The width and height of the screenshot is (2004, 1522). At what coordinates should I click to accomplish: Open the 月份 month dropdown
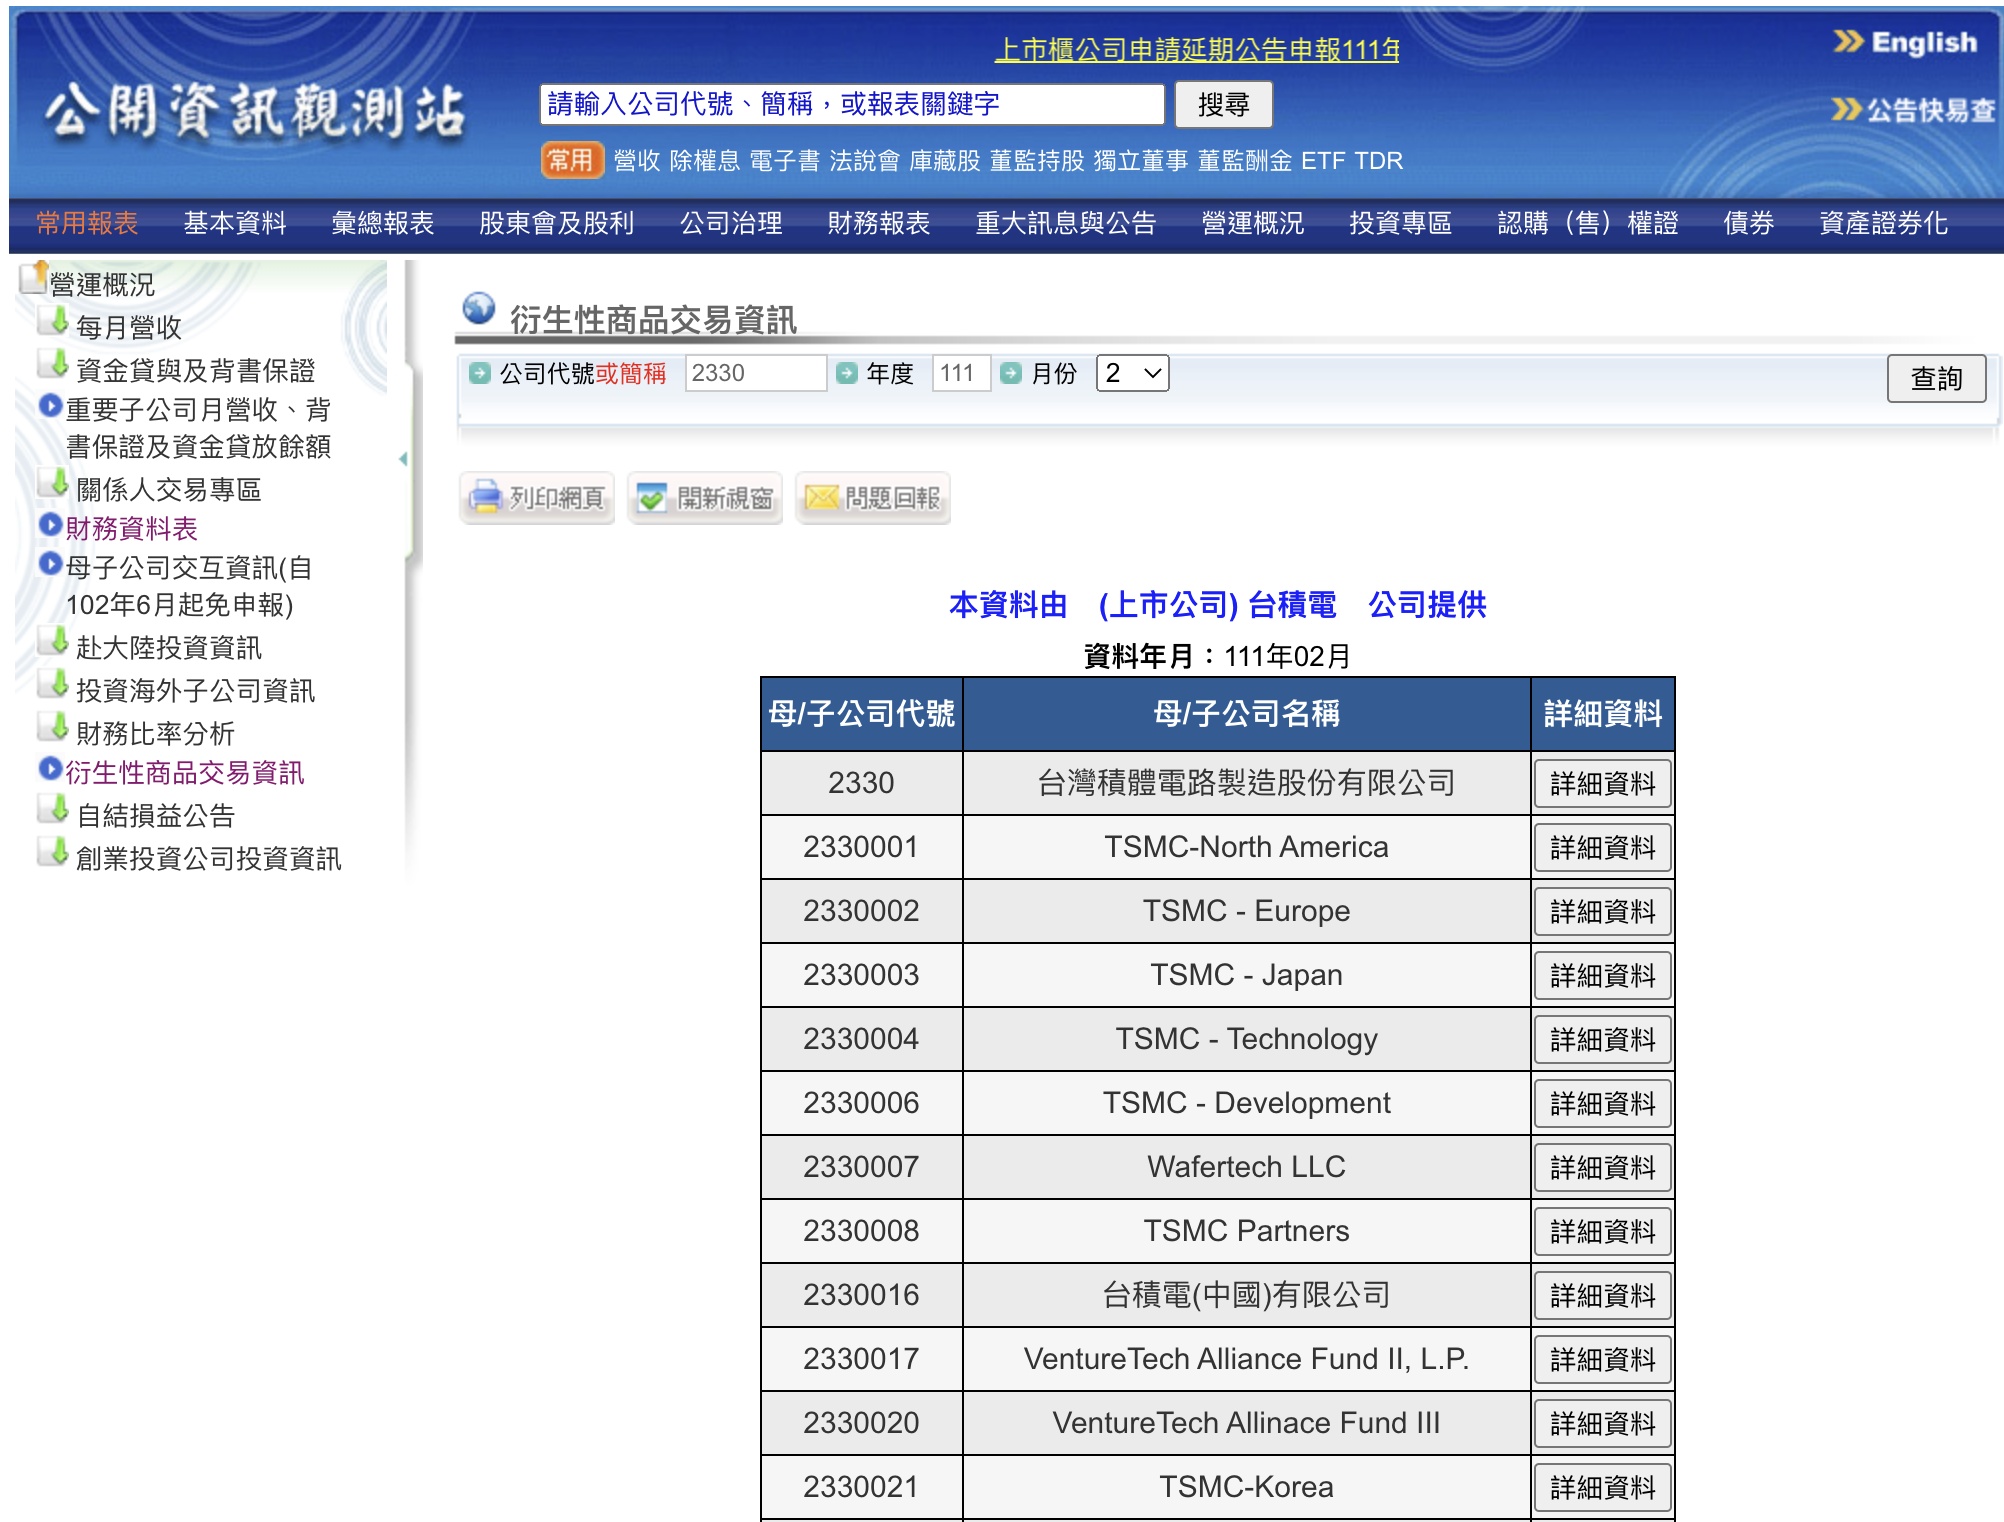pos(1133,373)
